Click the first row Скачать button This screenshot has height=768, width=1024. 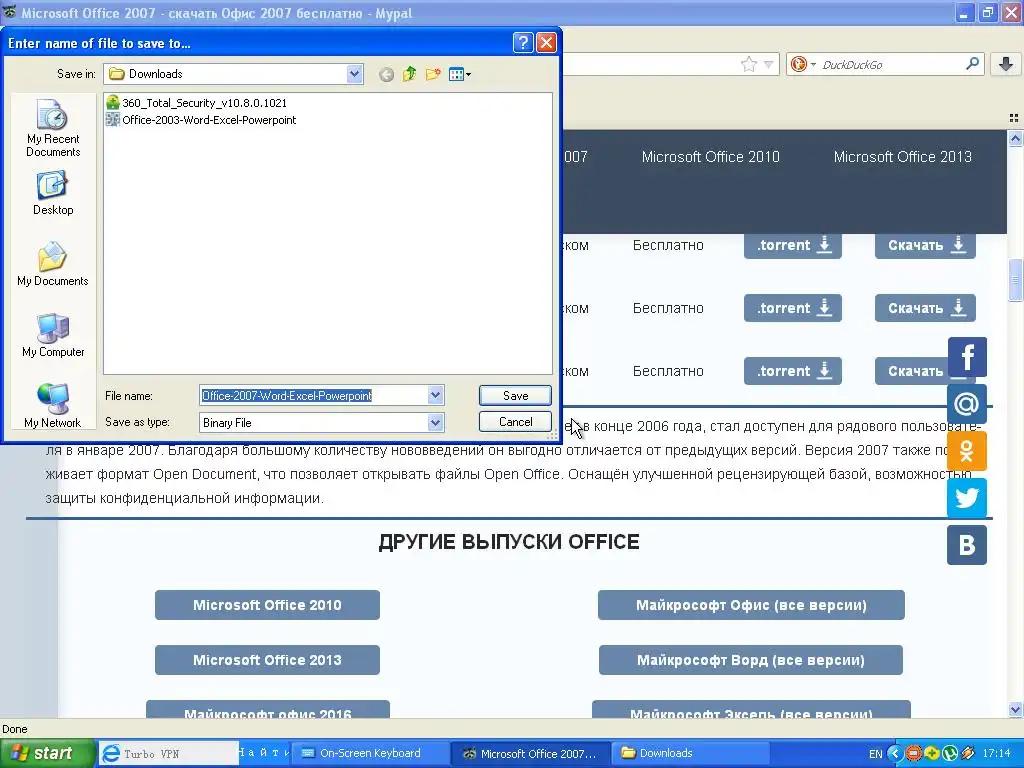(925, 246)
